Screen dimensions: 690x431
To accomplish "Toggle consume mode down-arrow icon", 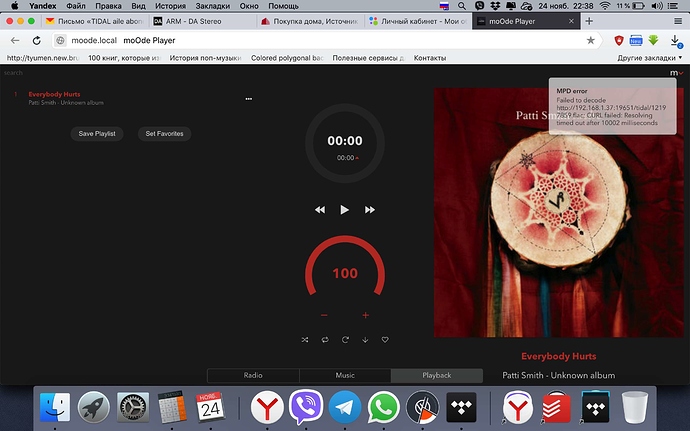I will click(x=365, y=339).
